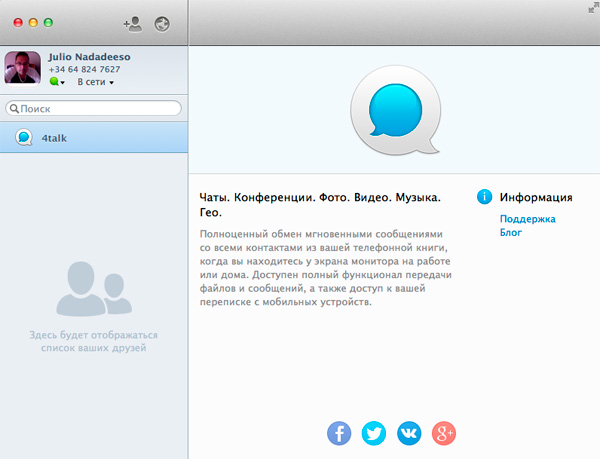The height and width of the screenshot is (459, 600).
Task: Click the phone number +34 64 824 7627
Action: coord(84,70)
